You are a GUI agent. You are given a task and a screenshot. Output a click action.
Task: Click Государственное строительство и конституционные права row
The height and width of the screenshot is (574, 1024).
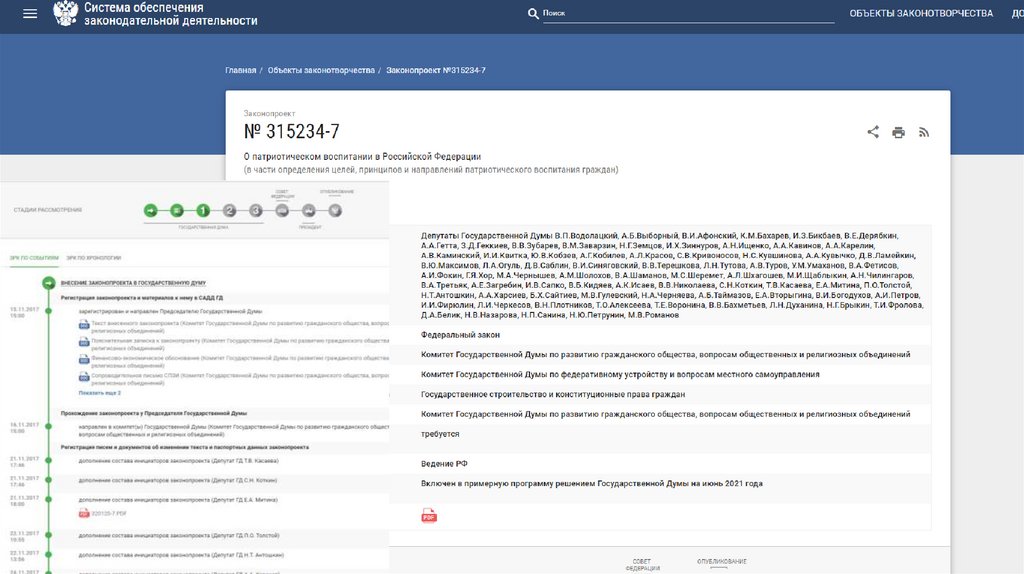point(552,394)
